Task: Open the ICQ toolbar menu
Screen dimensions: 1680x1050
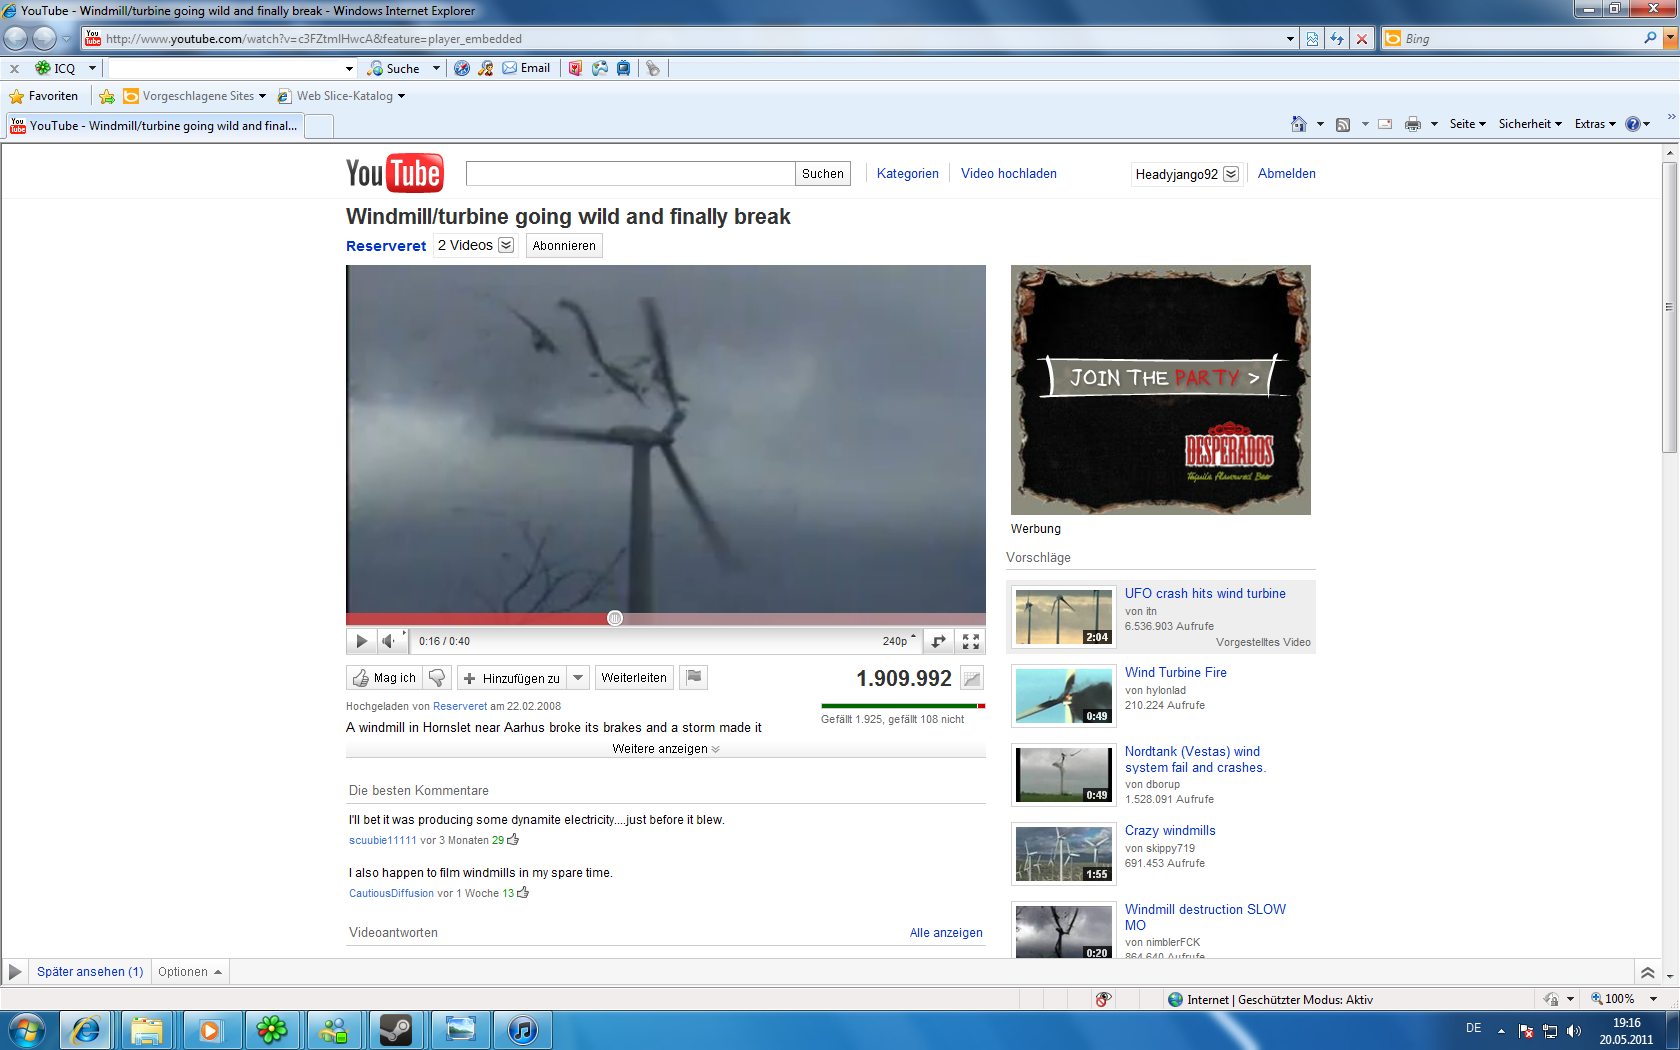Action: [65, 68]
